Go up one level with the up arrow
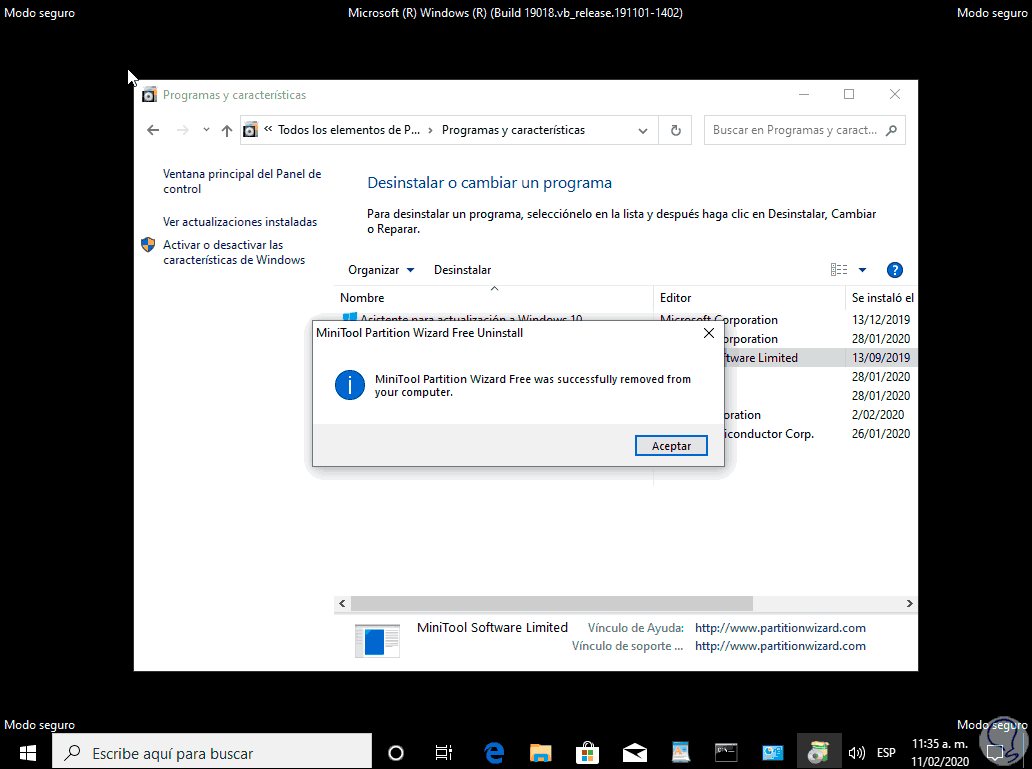This screenshot has height=769, width=1032. point(227,130)
